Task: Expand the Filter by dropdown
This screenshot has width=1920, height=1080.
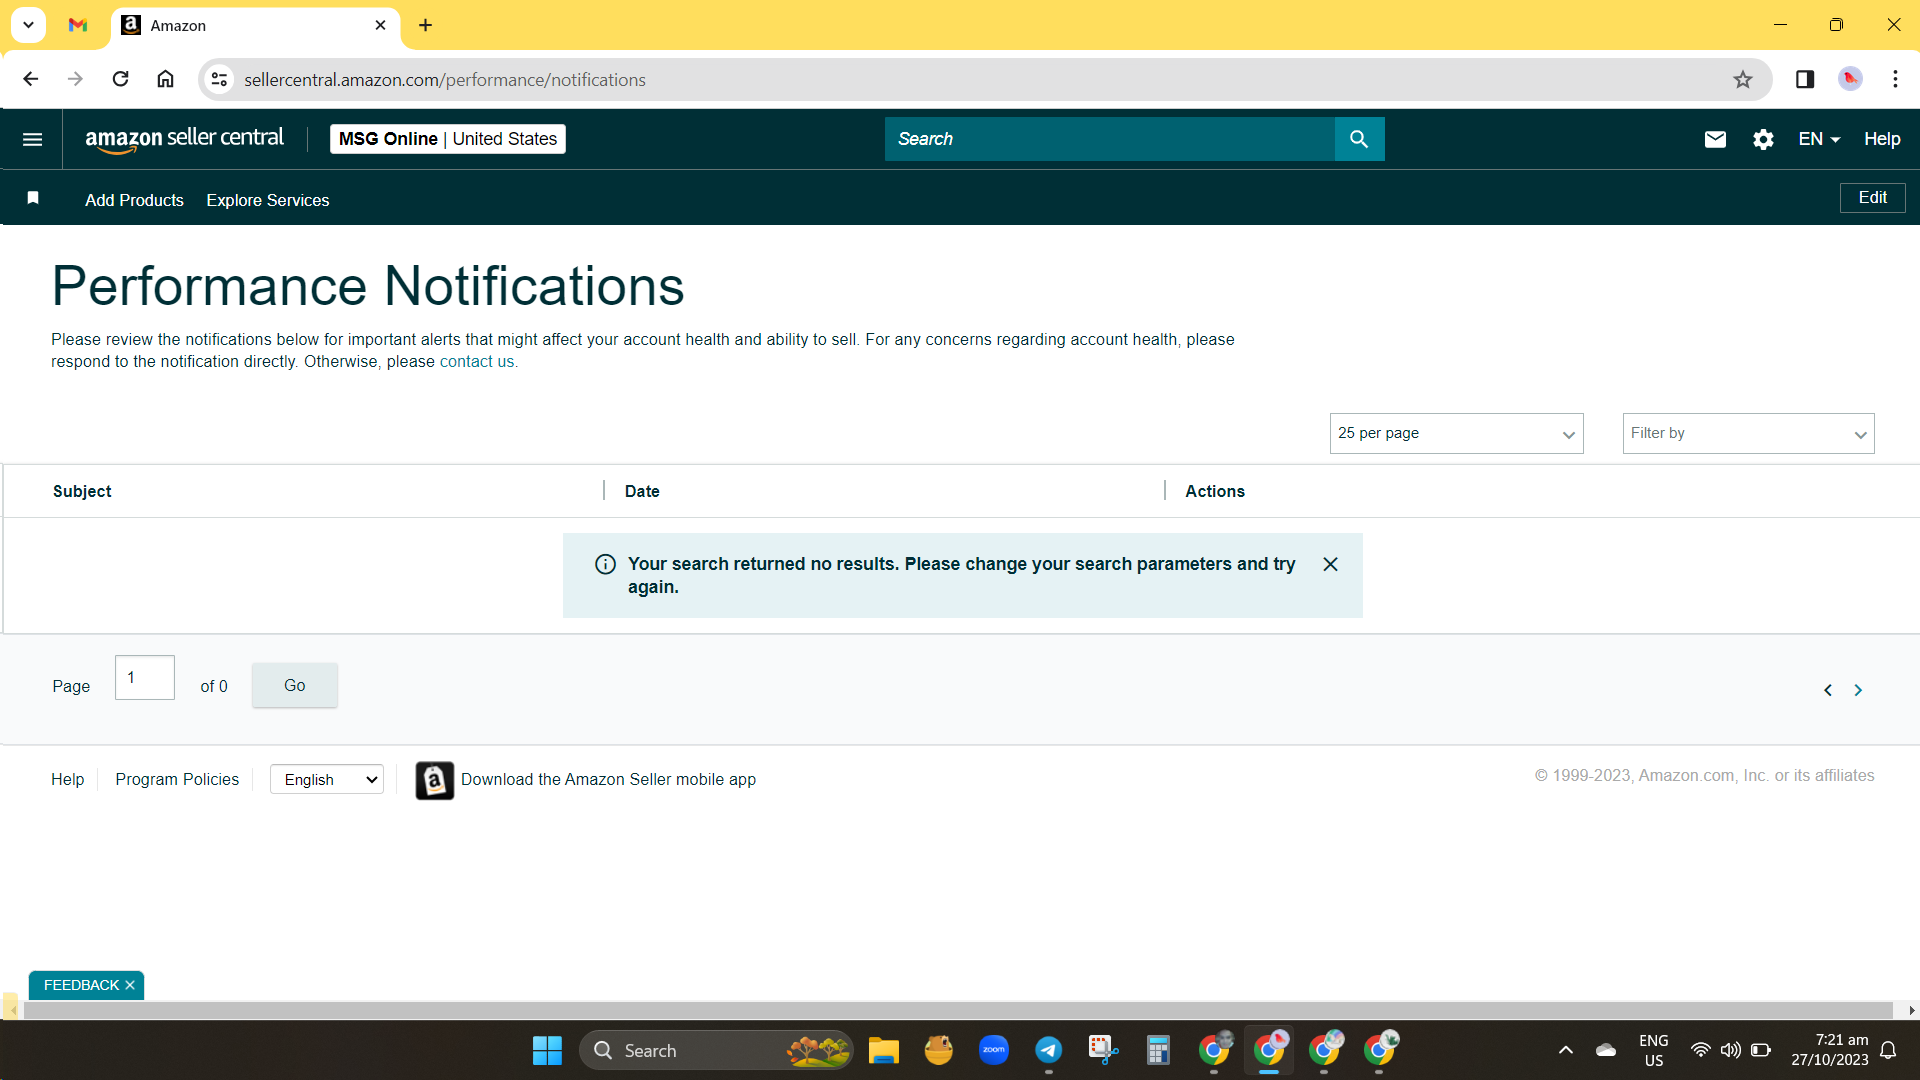Action: pos(1748,433)
